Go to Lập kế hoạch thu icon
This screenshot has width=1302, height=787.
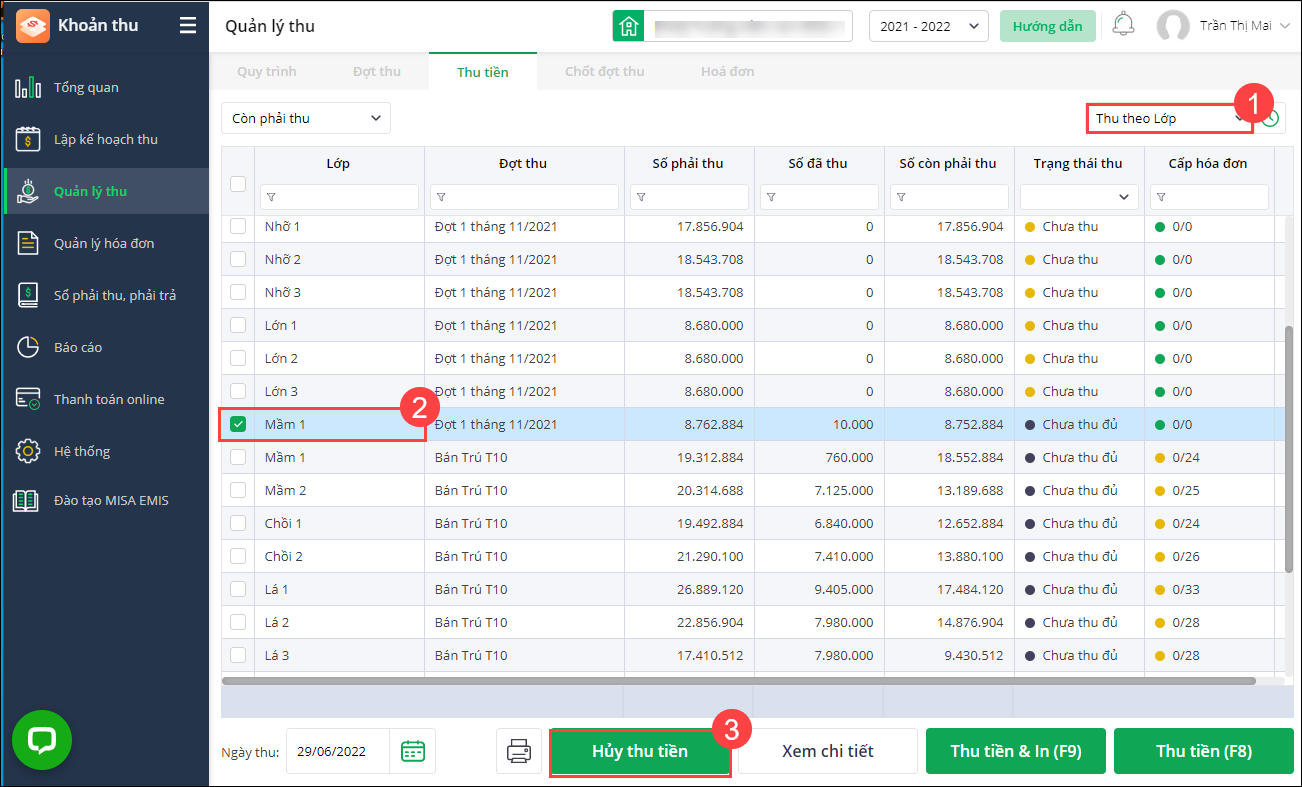pyautogui.click(x=28, y=139)
